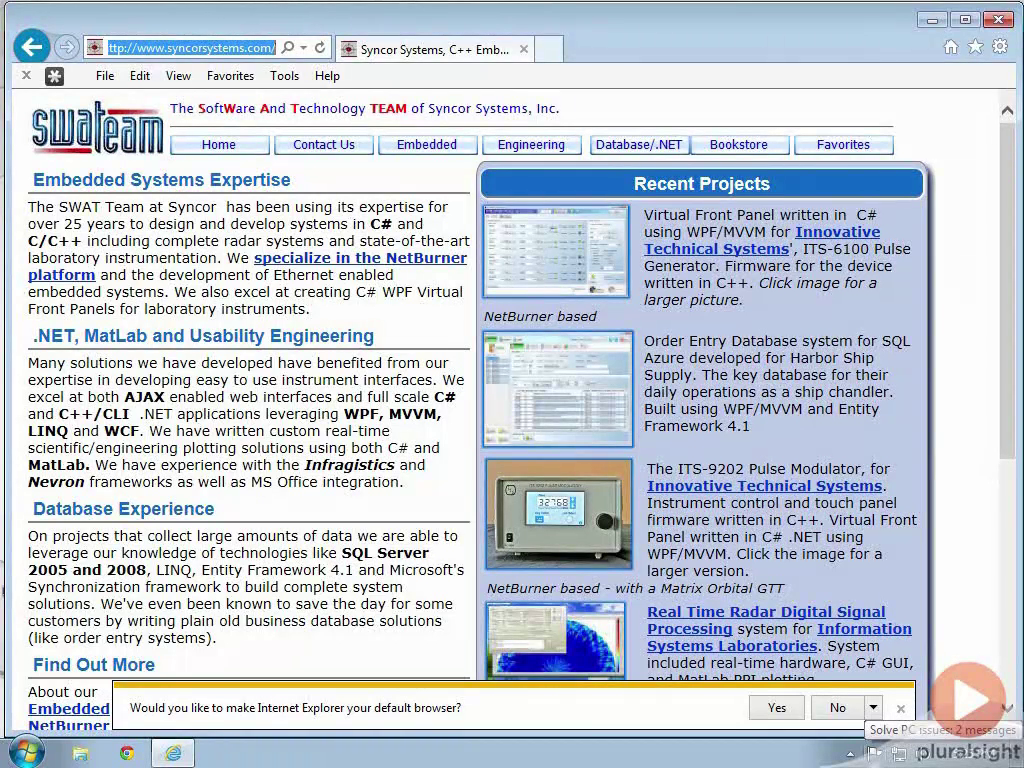Viewport: 1024px width, 768px height.
Task: Close the toolbar with the X beside File
Action: tap(26, 75)
